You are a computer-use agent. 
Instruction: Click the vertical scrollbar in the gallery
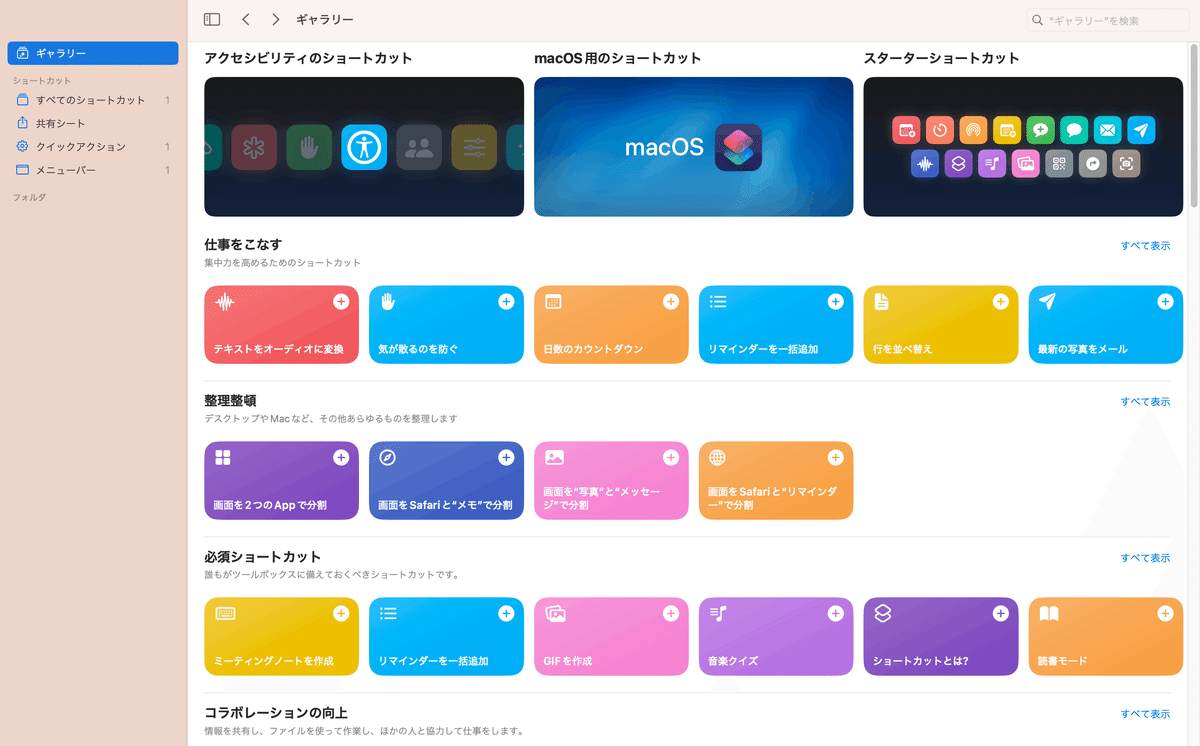pyautogui.click(x=1194, y=124)
